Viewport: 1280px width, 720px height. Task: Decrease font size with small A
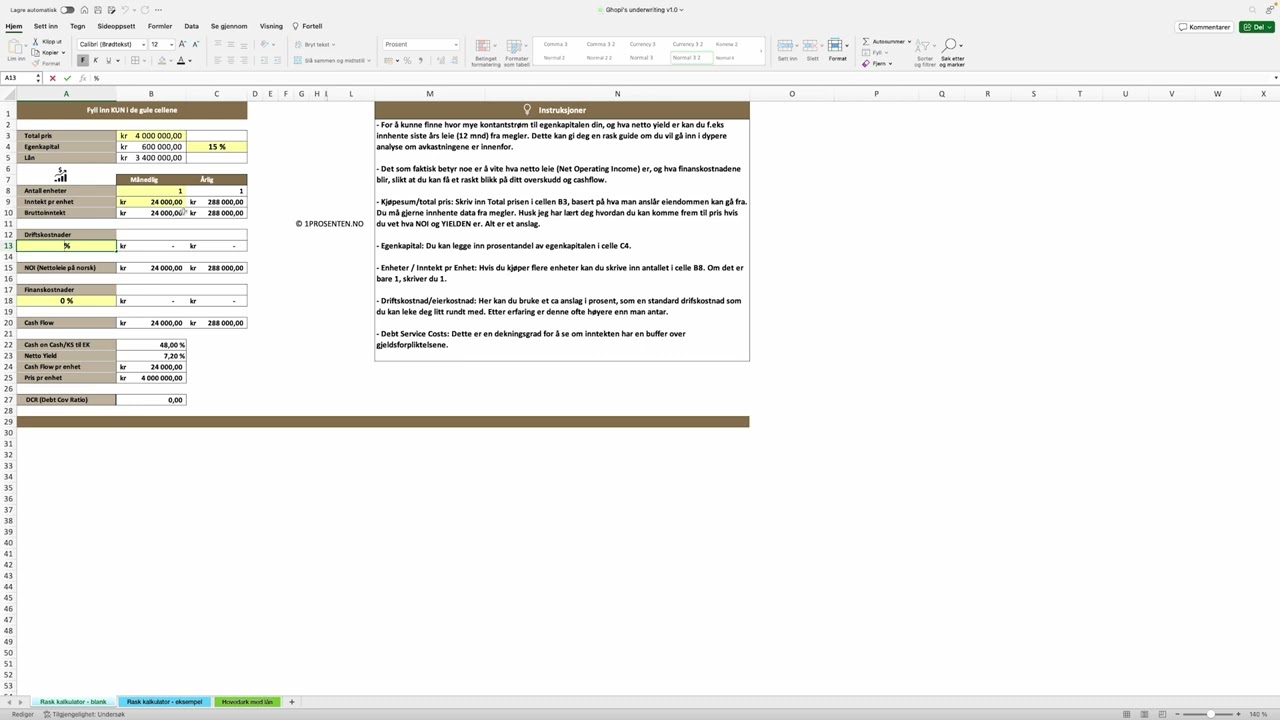coord(195,44)
